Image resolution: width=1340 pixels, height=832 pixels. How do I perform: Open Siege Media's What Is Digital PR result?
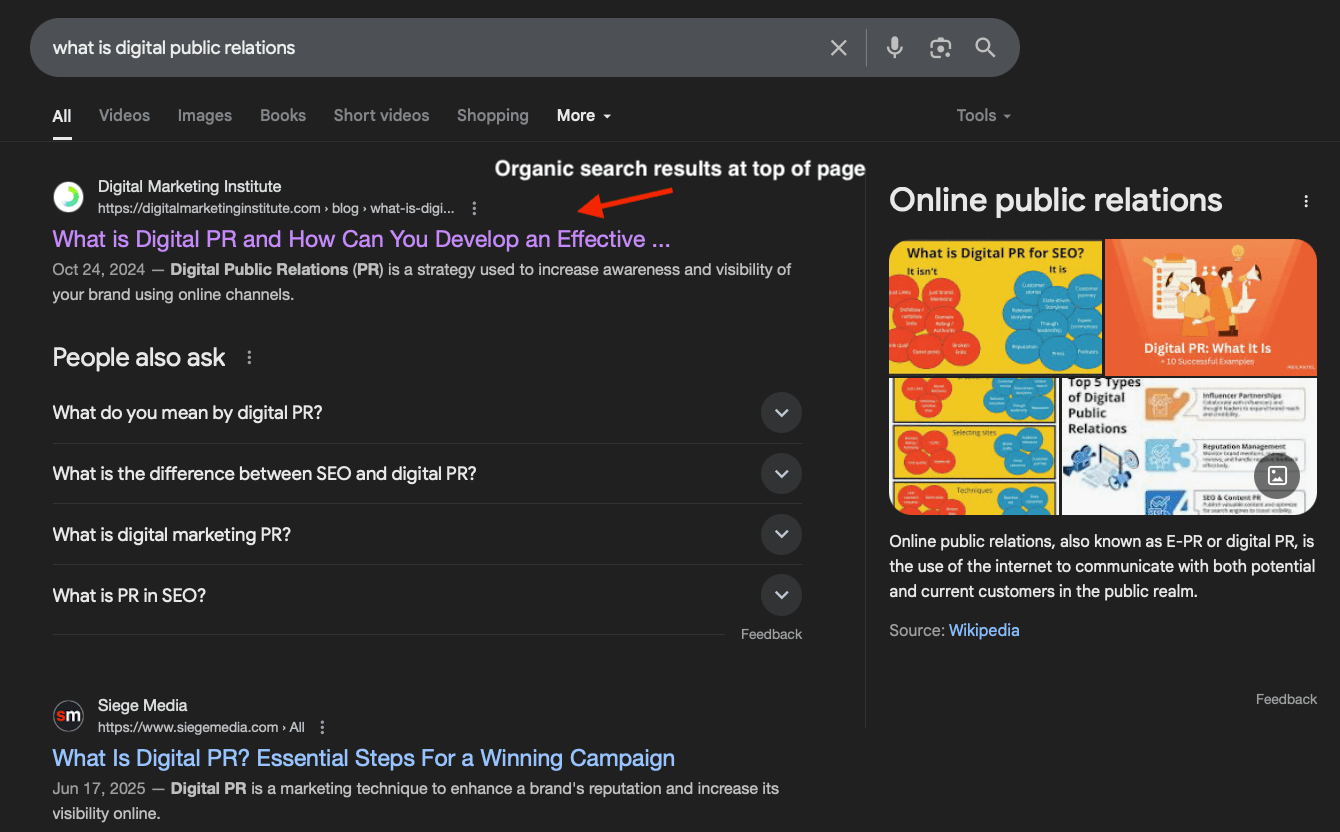[x=363, y=758]
